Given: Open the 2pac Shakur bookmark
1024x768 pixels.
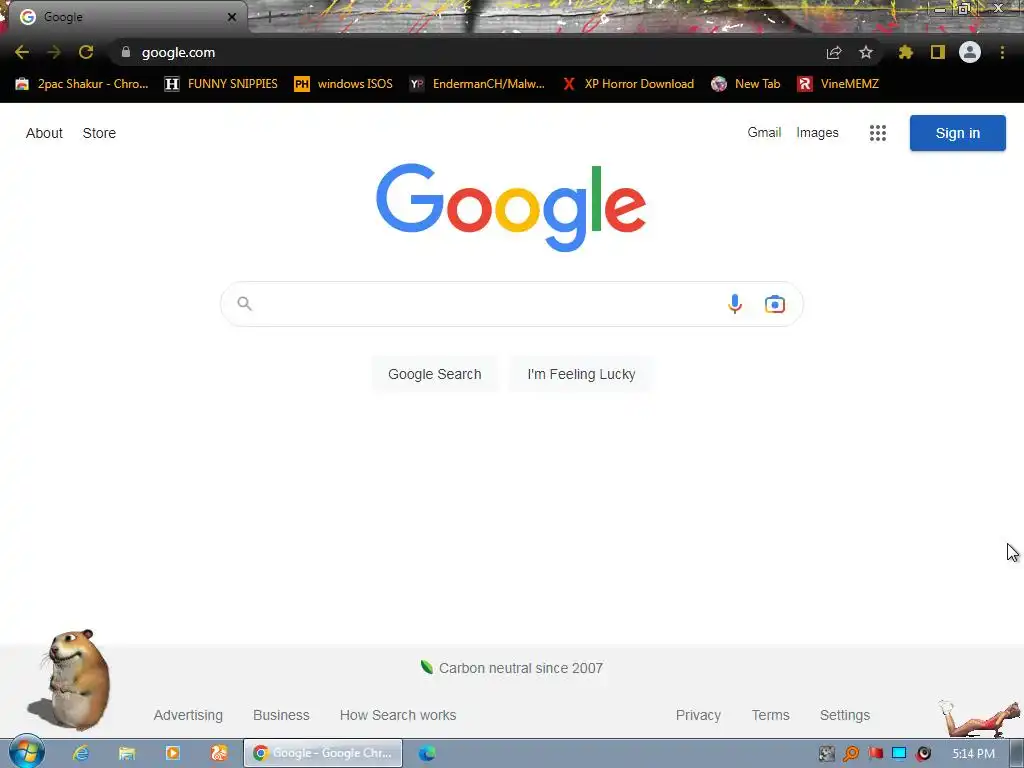Looking at the screenshot, I should (82, 84).
